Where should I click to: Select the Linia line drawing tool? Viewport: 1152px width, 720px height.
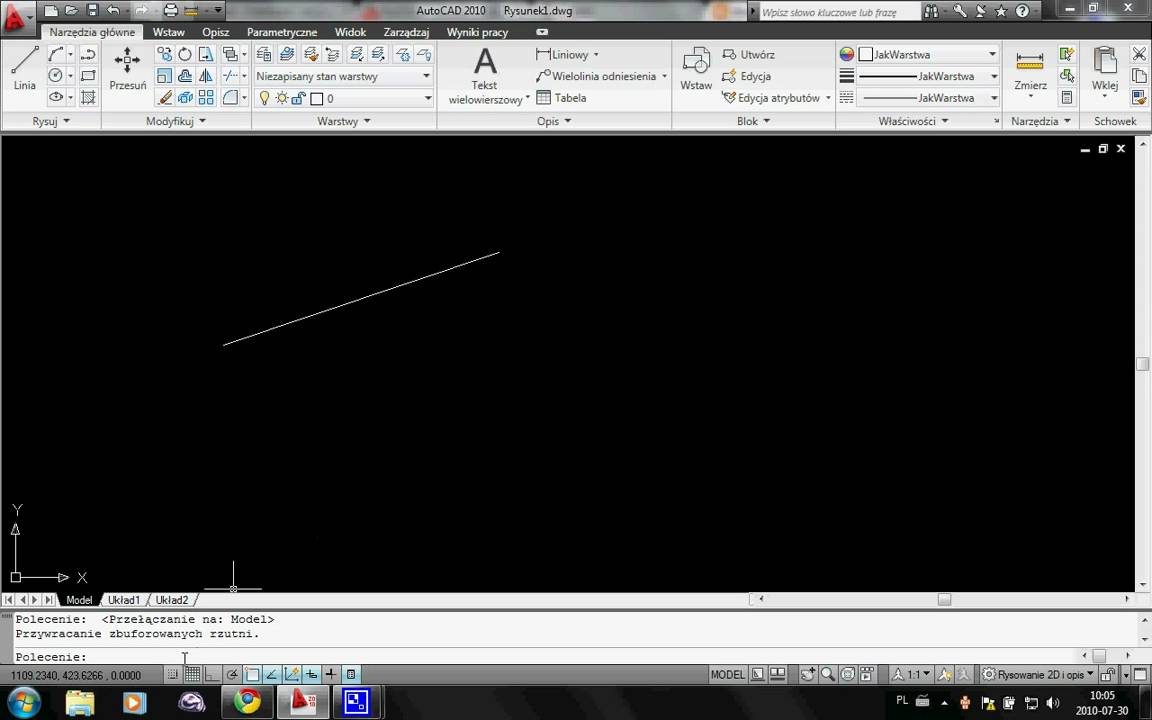24,68
